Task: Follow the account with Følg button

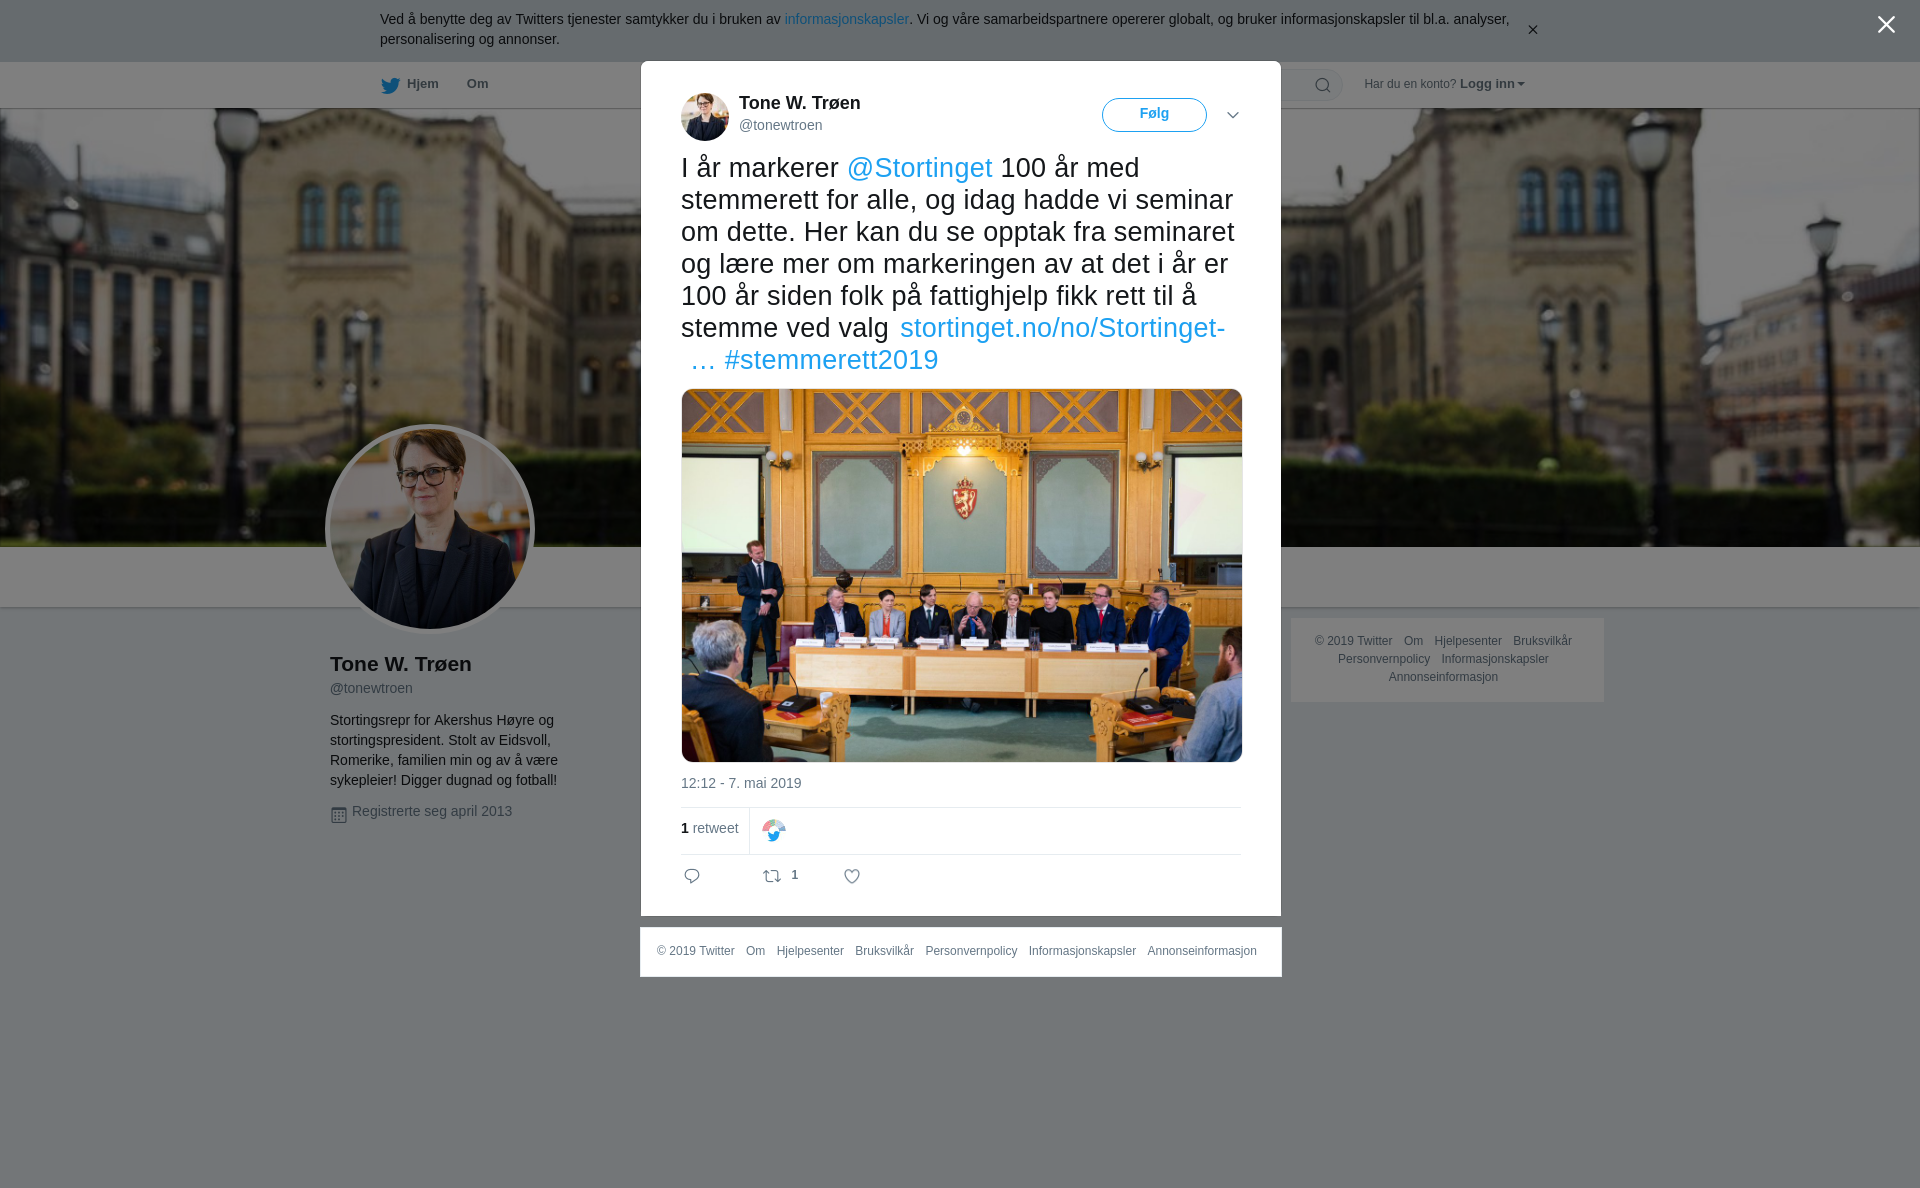Action: (1154, 115)
